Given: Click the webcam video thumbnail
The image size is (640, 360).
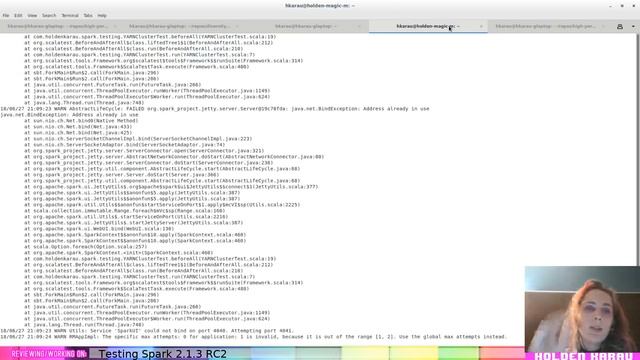Looking at the screenshot, I should pyautogui.click(x=582, y=309).
